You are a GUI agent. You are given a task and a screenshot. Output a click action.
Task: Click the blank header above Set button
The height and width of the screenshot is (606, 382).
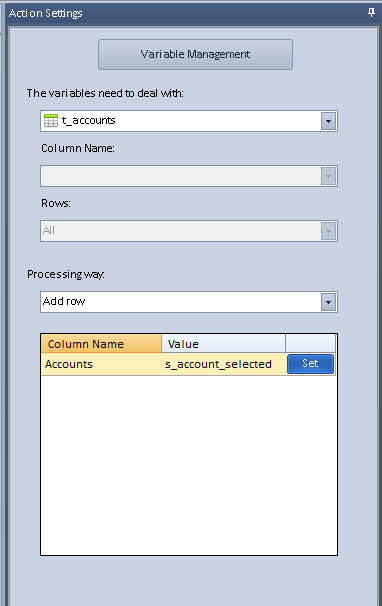click(x=310, y=344)
